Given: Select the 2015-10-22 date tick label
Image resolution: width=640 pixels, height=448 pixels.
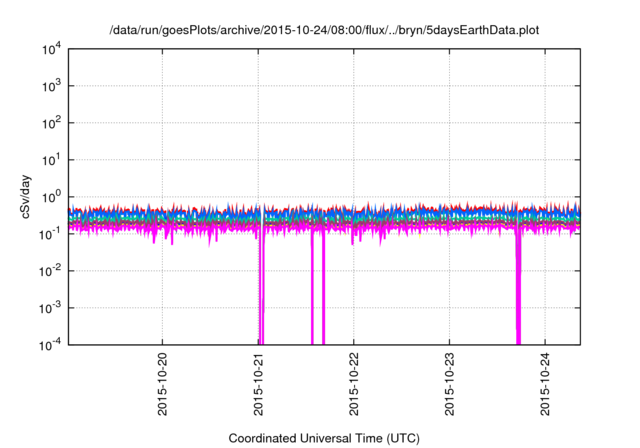Looking at the screenshot, I should (x=354, y=384).
